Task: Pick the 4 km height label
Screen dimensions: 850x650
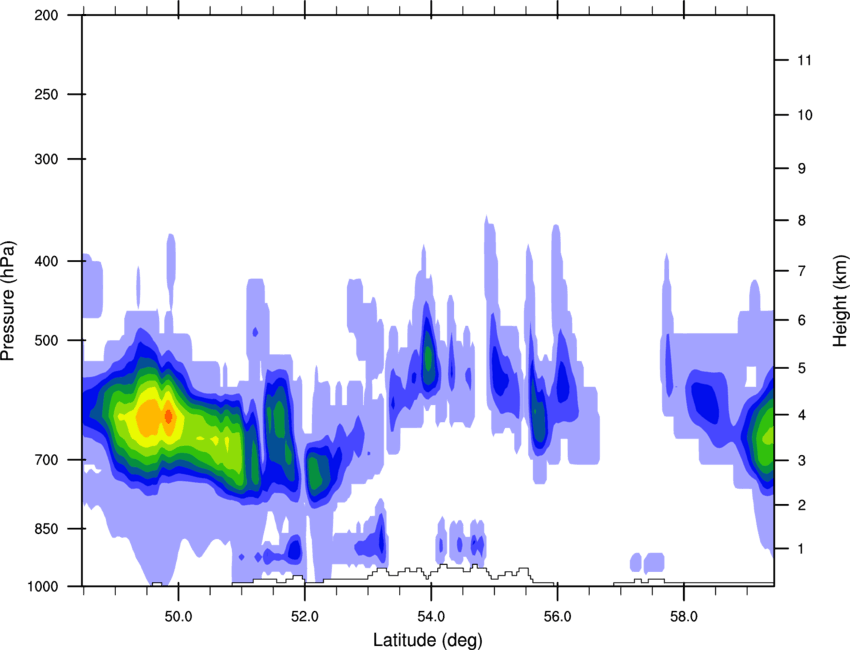Action: [801, 415]
